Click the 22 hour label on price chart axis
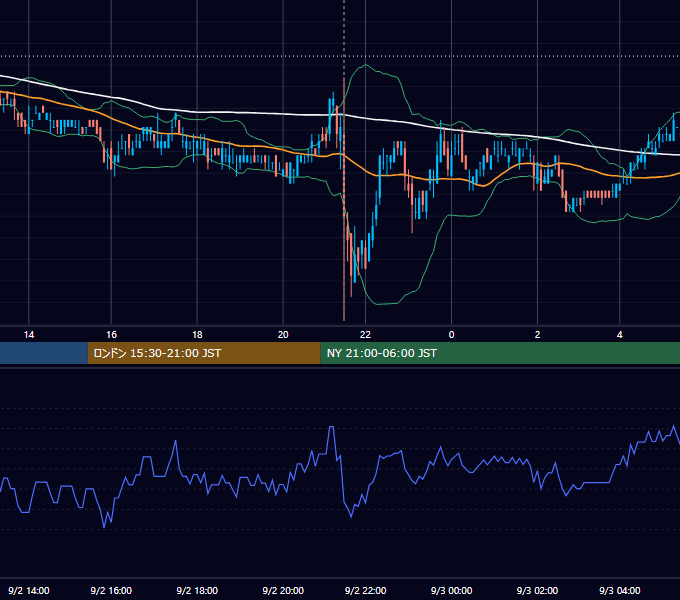This screenshot has height=600, width=680. [x=366, y=335]
